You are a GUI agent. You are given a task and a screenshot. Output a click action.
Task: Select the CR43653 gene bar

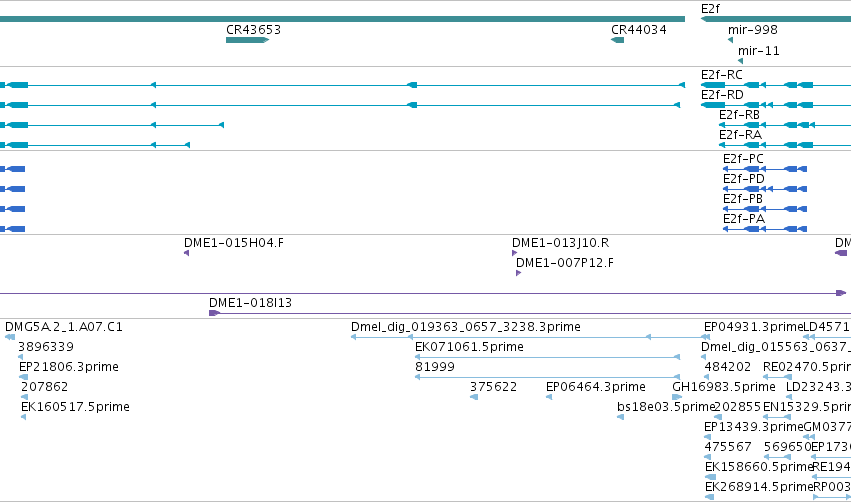coord(247,40)
